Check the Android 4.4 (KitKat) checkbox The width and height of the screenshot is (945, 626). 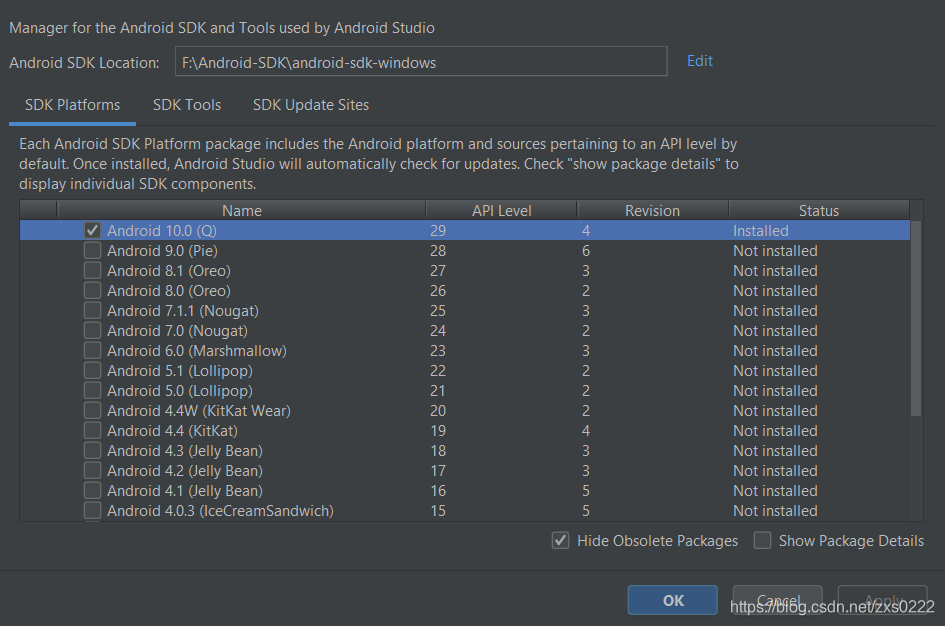(91, 430)
